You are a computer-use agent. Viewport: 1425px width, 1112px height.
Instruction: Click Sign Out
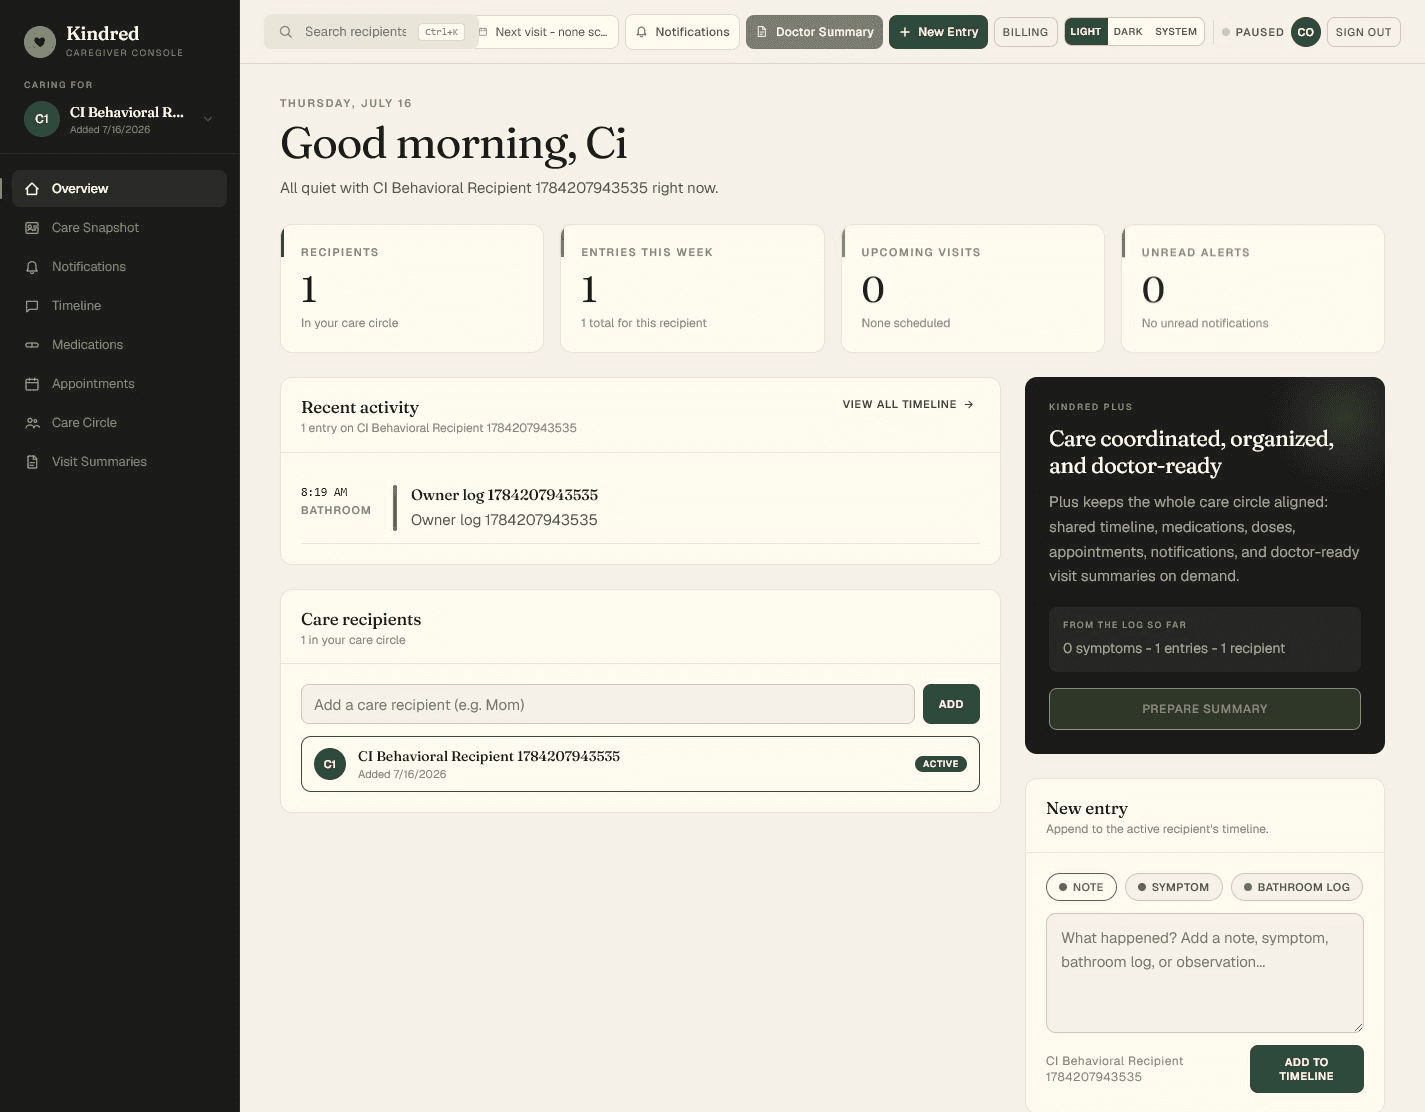(1363, 32)
